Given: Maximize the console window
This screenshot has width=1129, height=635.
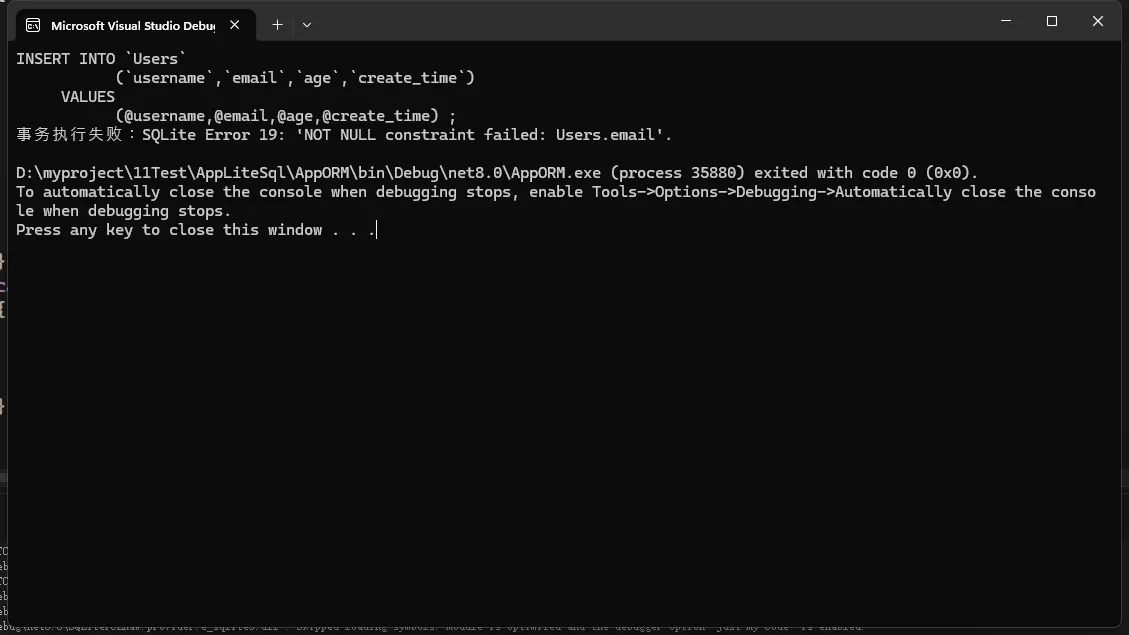Looking at the screenshot, I should [1051, 21].
